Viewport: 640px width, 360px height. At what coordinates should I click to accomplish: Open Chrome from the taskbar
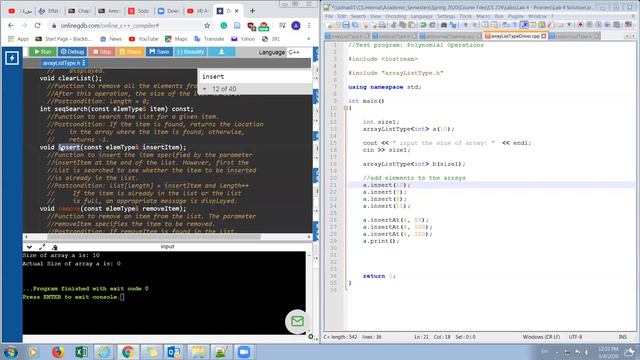point(128,352)
